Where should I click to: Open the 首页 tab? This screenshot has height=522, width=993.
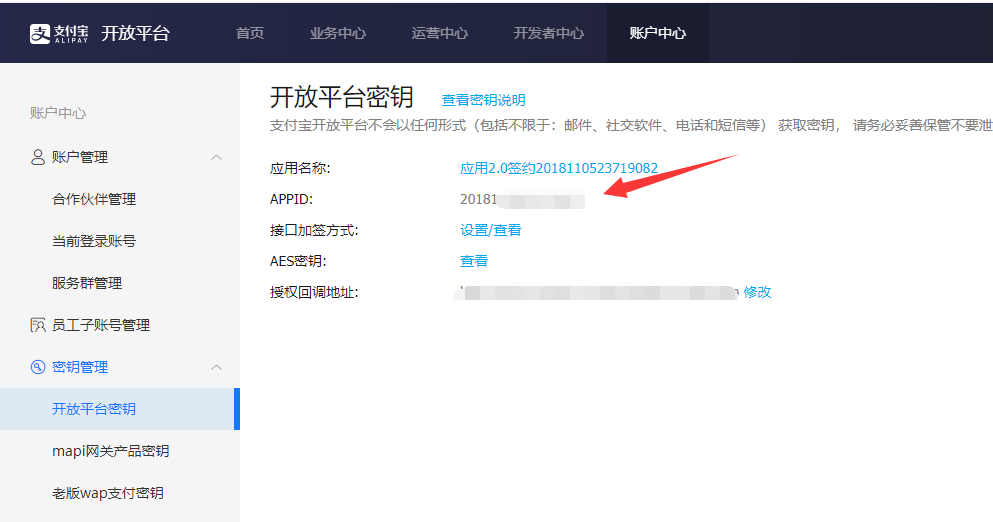click(x=250, y=33)
